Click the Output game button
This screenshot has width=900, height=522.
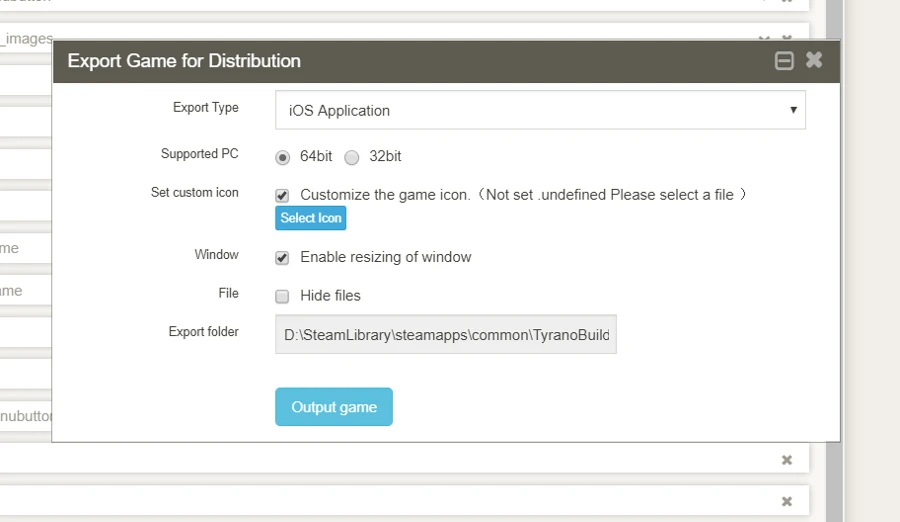(x=334, y=407)
